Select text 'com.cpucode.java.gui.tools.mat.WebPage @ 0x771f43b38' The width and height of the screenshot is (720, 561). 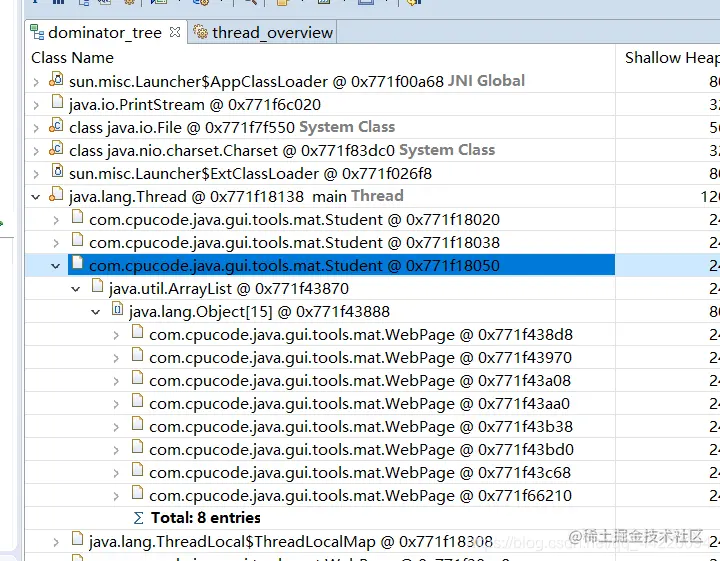coord(361,427)
